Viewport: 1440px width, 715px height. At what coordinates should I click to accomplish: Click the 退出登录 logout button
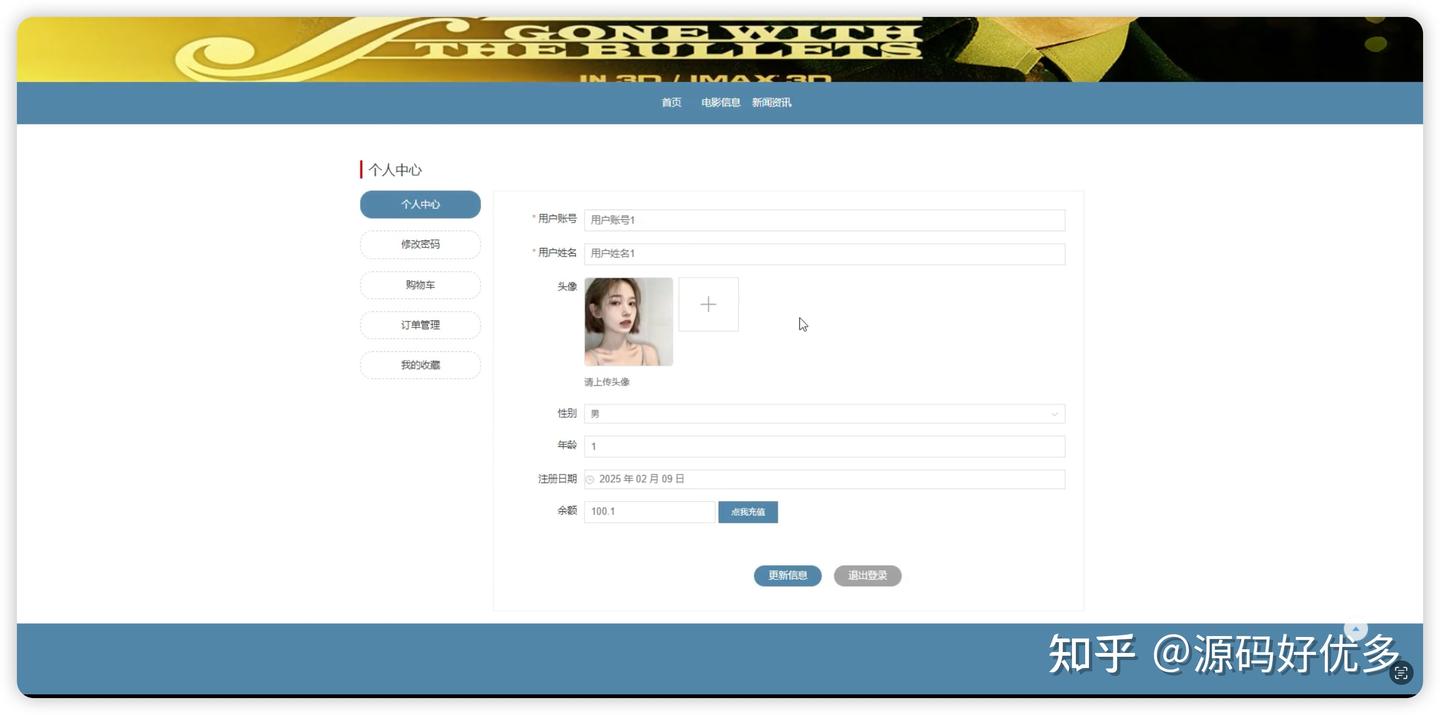[867, 575]
